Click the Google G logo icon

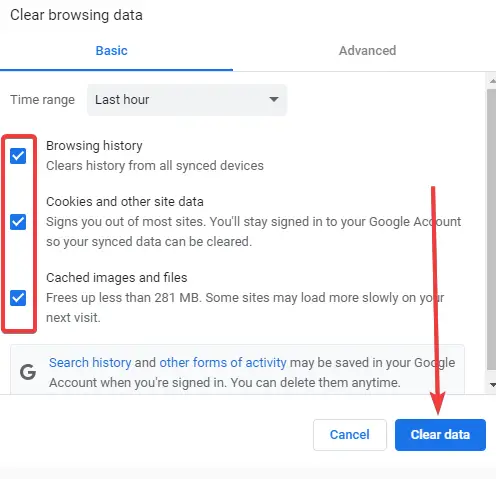[28, 372]
